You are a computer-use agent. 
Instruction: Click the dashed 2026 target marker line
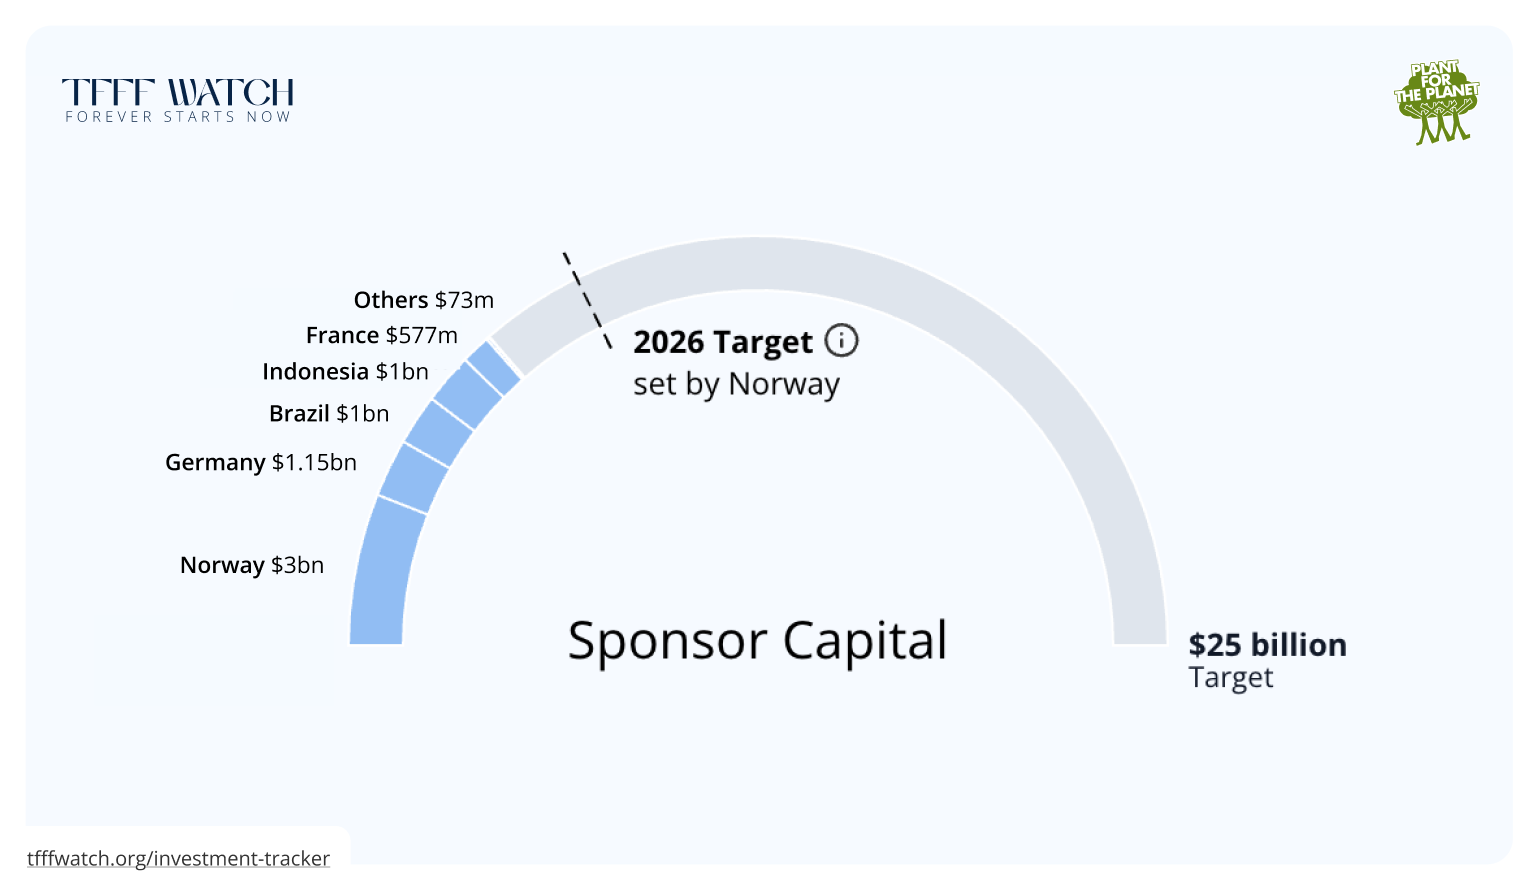587,300
